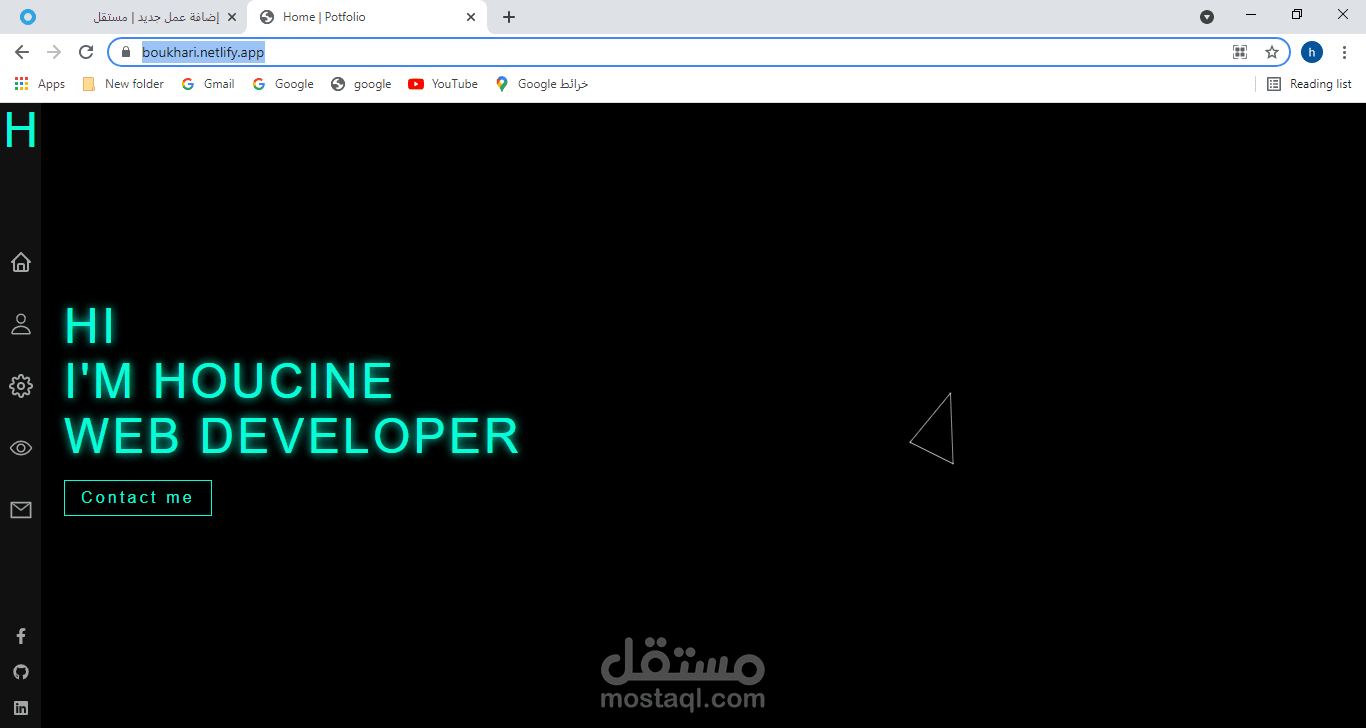1366x728 pixels.
Task: Open the browser profile avatar menu
Action: pos(1311,51)
